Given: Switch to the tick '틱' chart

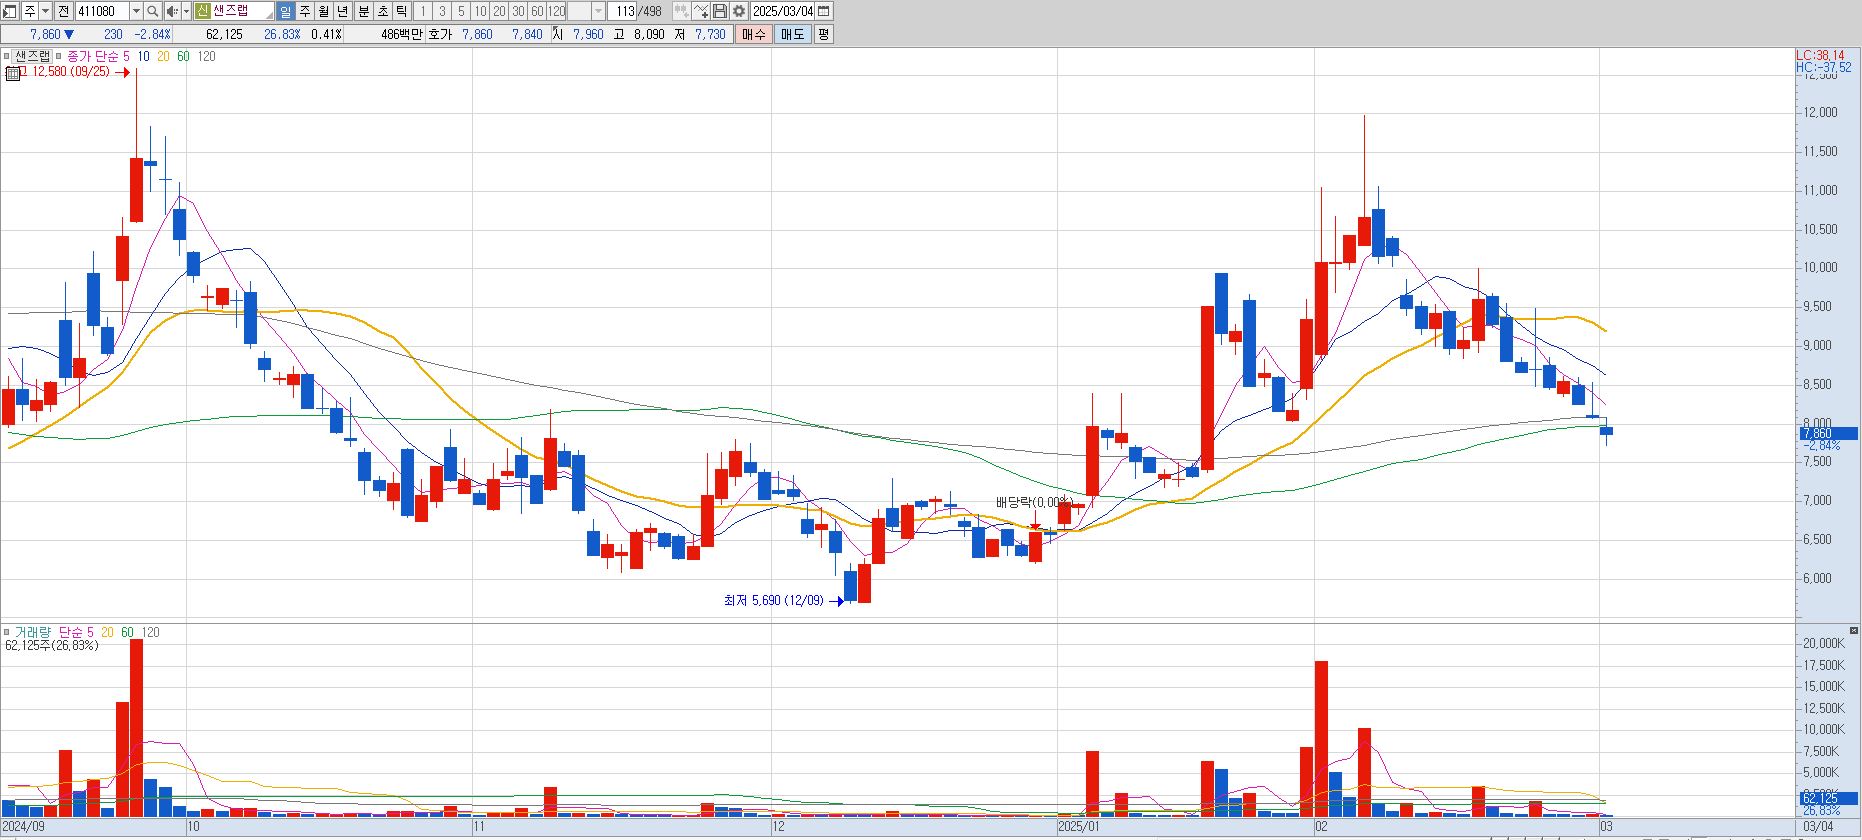Looking at the screenshot, I should pyautogui.click(x=401, y=11).
